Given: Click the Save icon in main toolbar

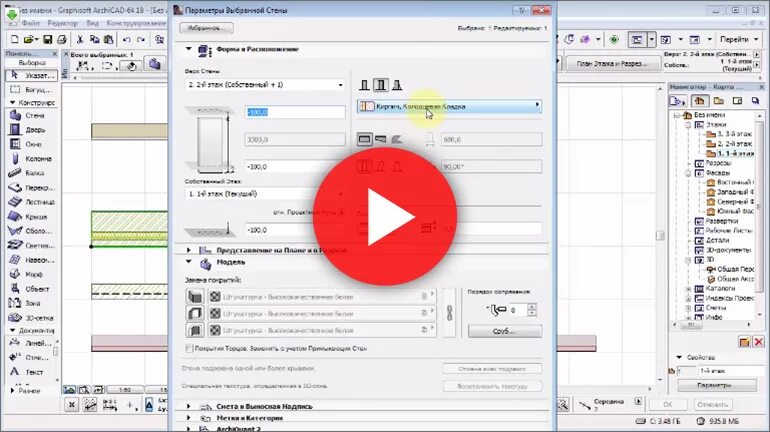Looking at the screenshot, I should [47, 39].
